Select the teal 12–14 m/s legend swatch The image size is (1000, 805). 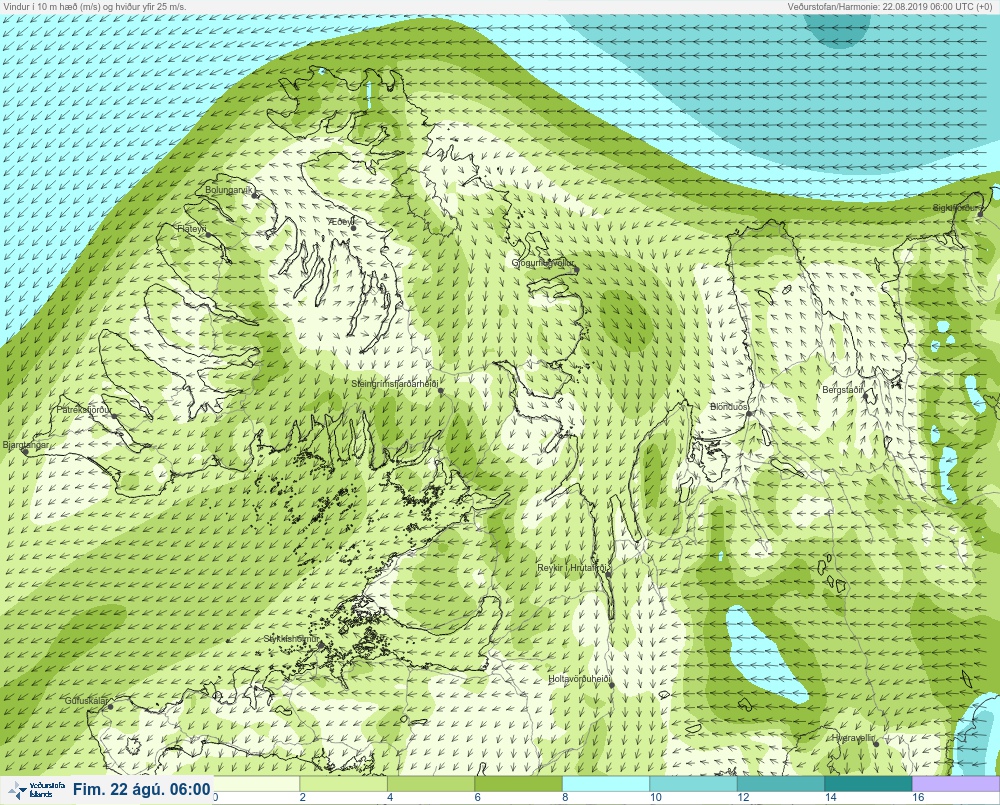pos(780,783)
